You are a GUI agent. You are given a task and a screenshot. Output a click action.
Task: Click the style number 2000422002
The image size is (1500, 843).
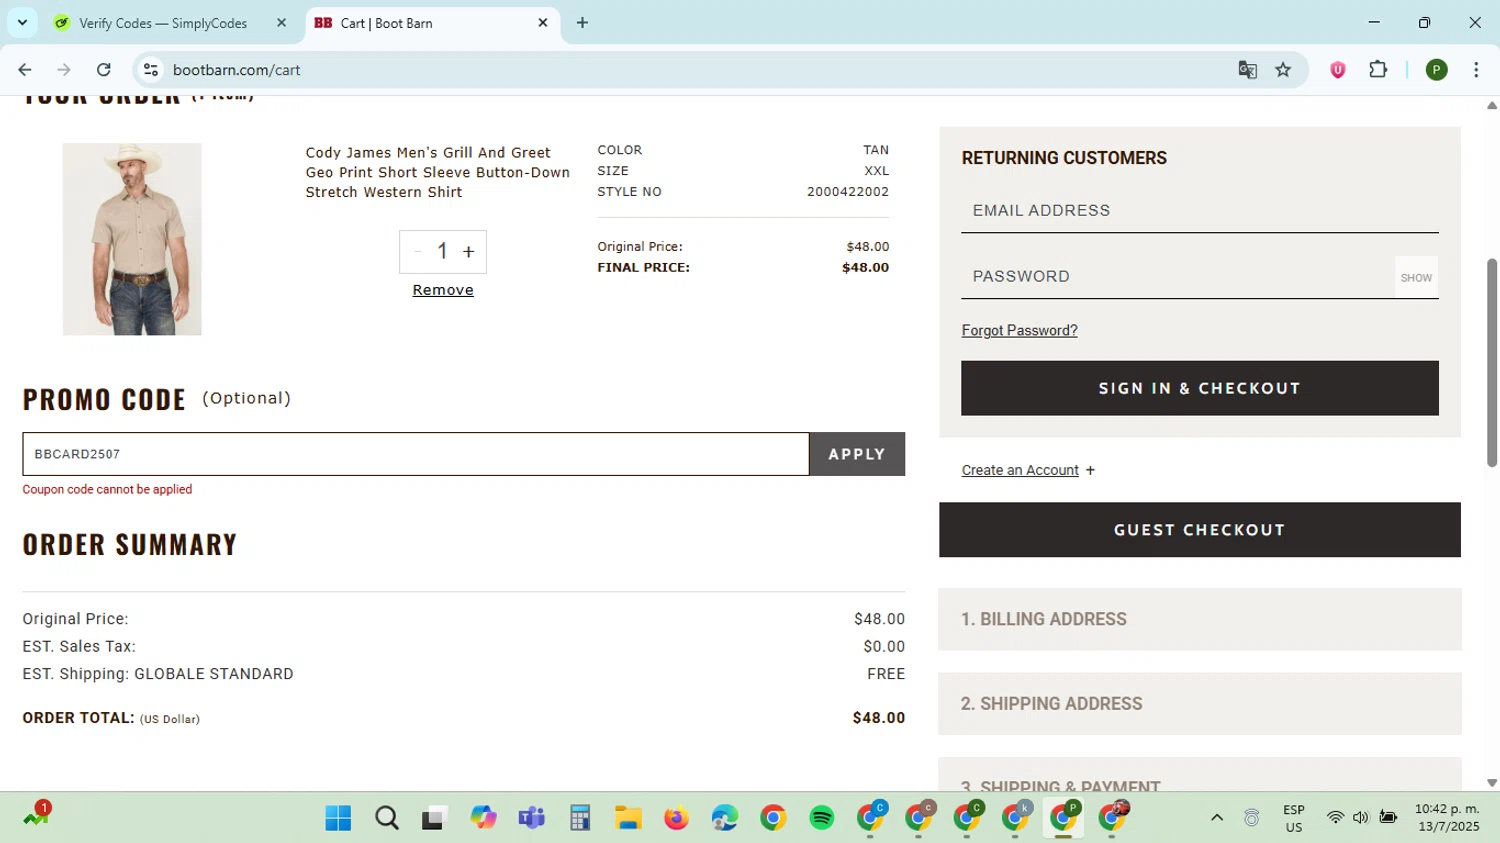[848, 192]
